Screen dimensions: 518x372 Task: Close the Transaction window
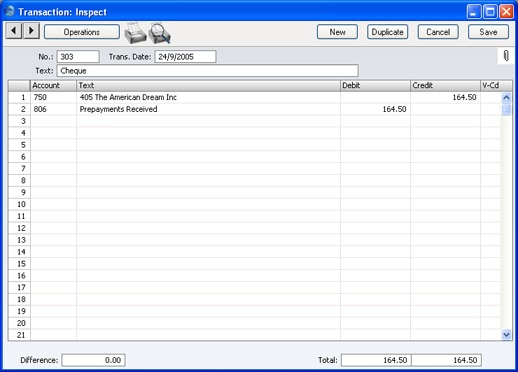point(506,12)
